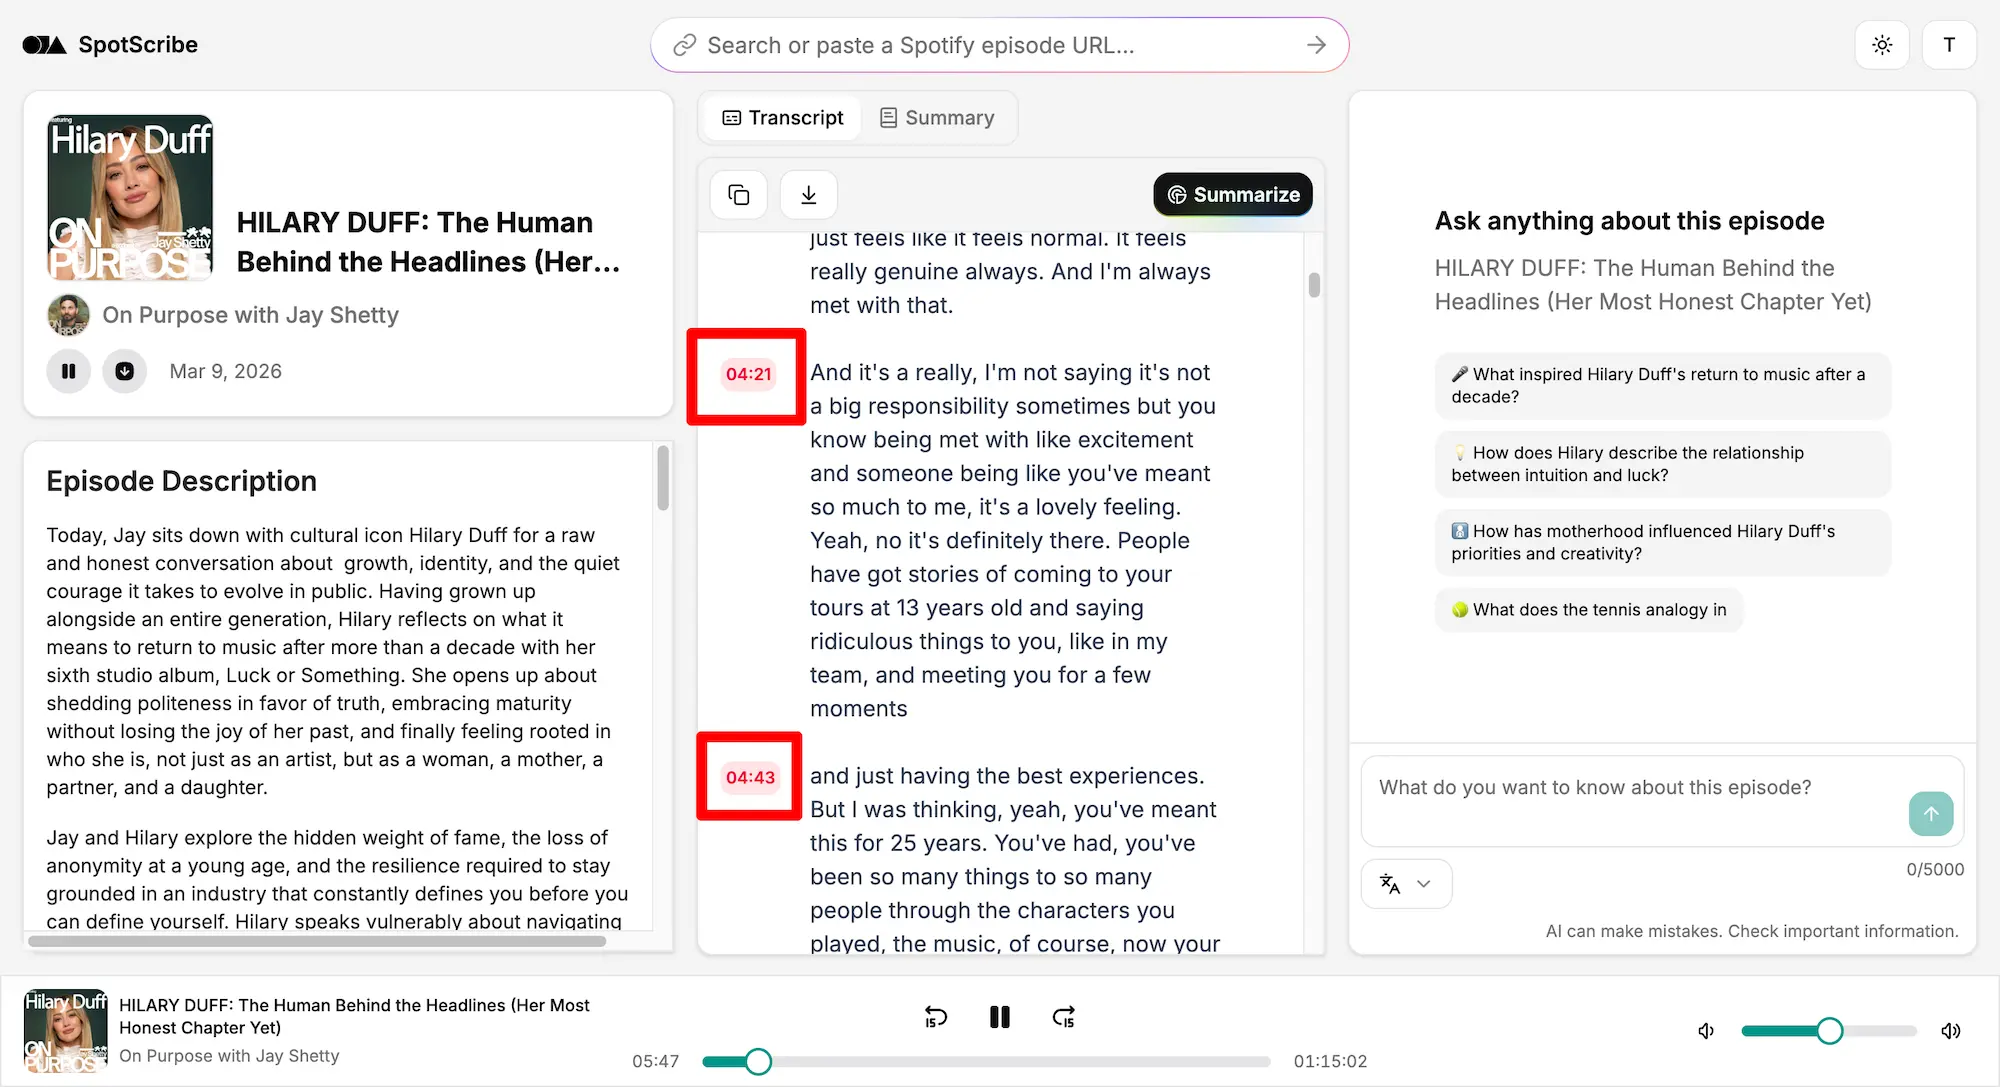The width and height of the screenshot is (2000, 1087).
Task: Skip forward 15 seconds in the player
Action: click(1064, 1016)
